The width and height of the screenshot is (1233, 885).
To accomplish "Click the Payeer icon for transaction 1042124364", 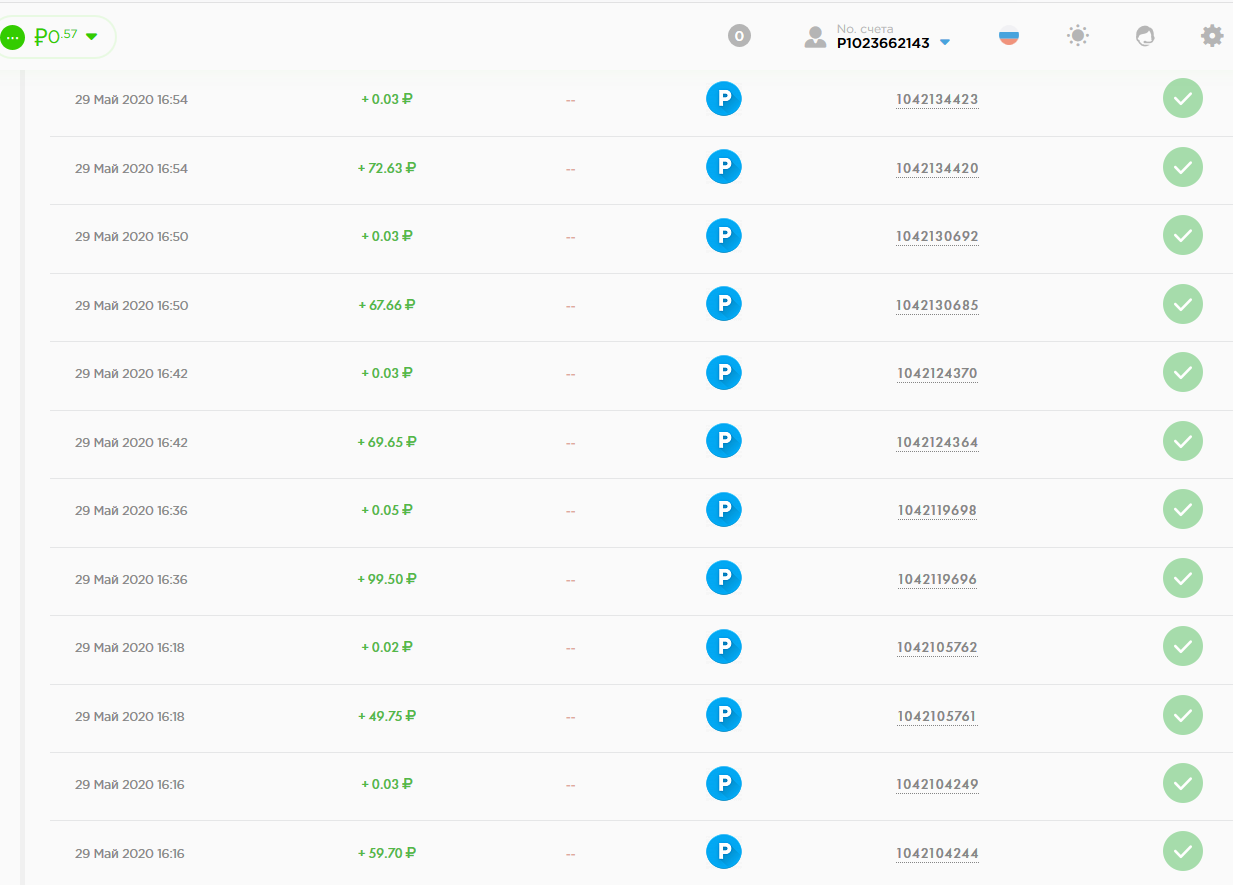I will pos(724,441).
